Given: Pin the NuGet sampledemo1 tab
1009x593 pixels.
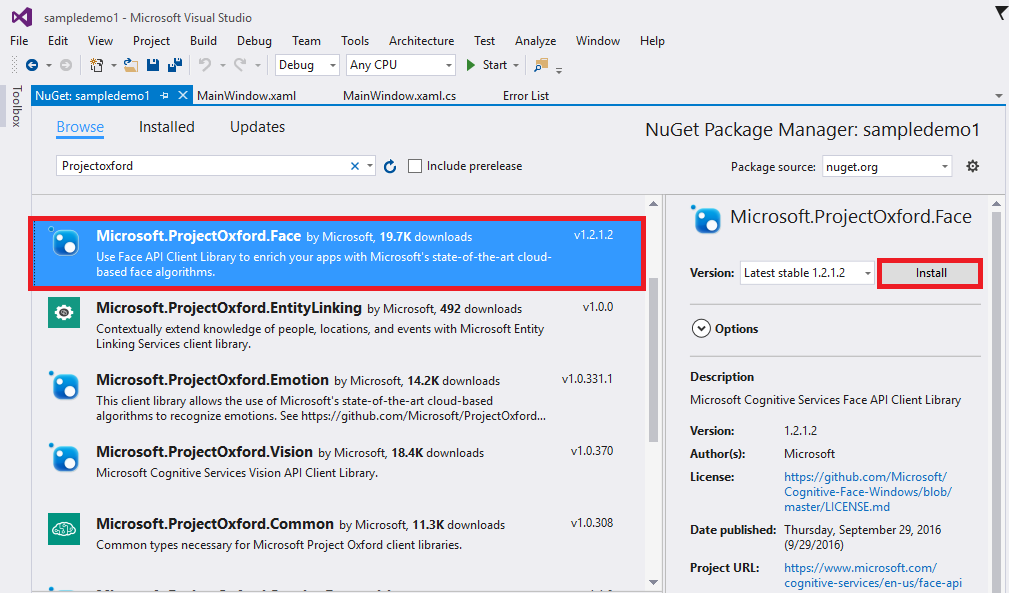Looking at the screenshot, I should pyautogui.click(x=165, y=96).
